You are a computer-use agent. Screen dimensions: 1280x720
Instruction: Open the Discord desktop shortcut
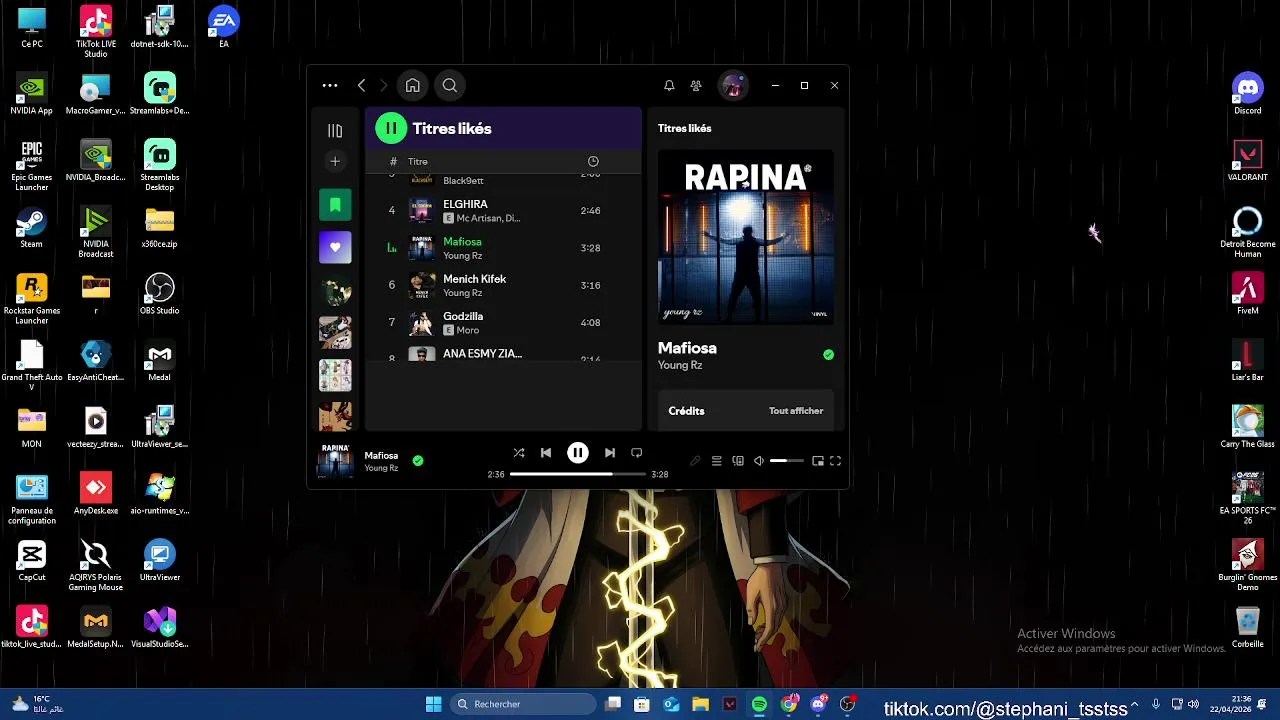pos(1247,94)
